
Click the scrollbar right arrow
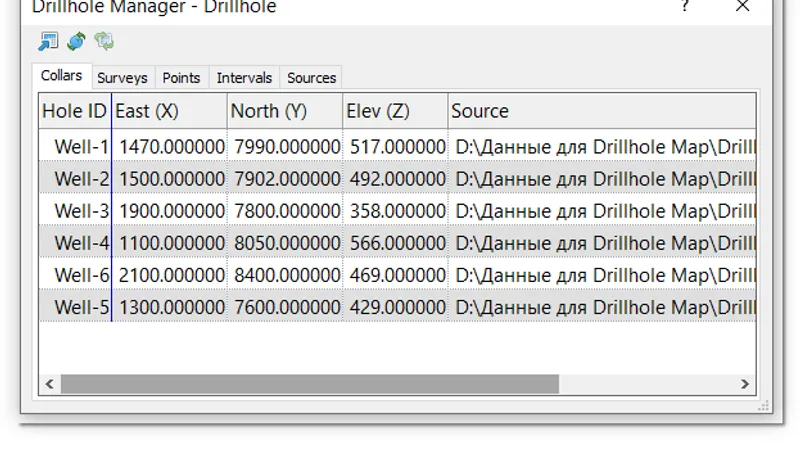coord(745,384)
